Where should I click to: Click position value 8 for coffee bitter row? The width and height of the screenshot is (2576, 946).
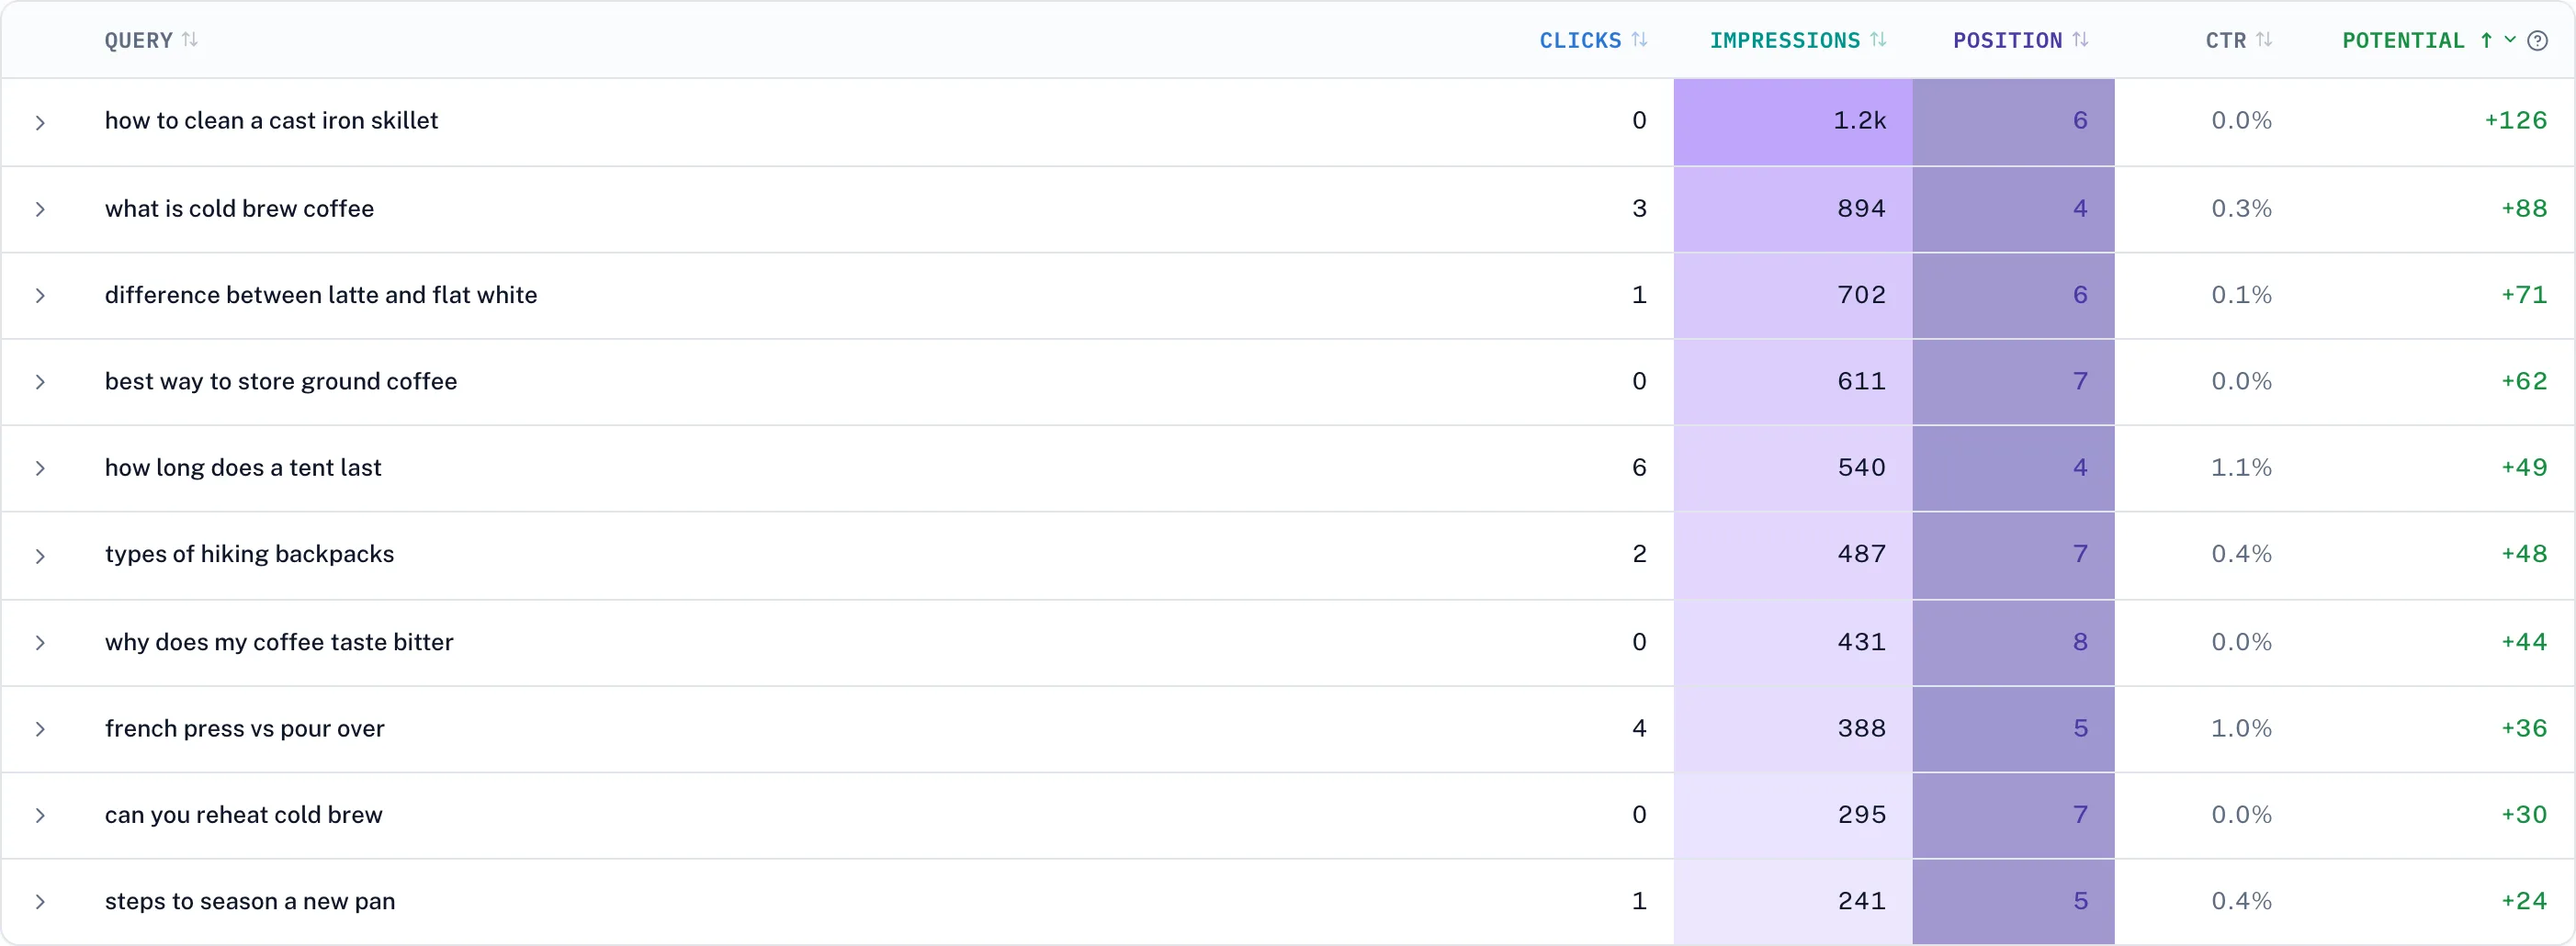pyautogui.click(x=2080, y=642)
